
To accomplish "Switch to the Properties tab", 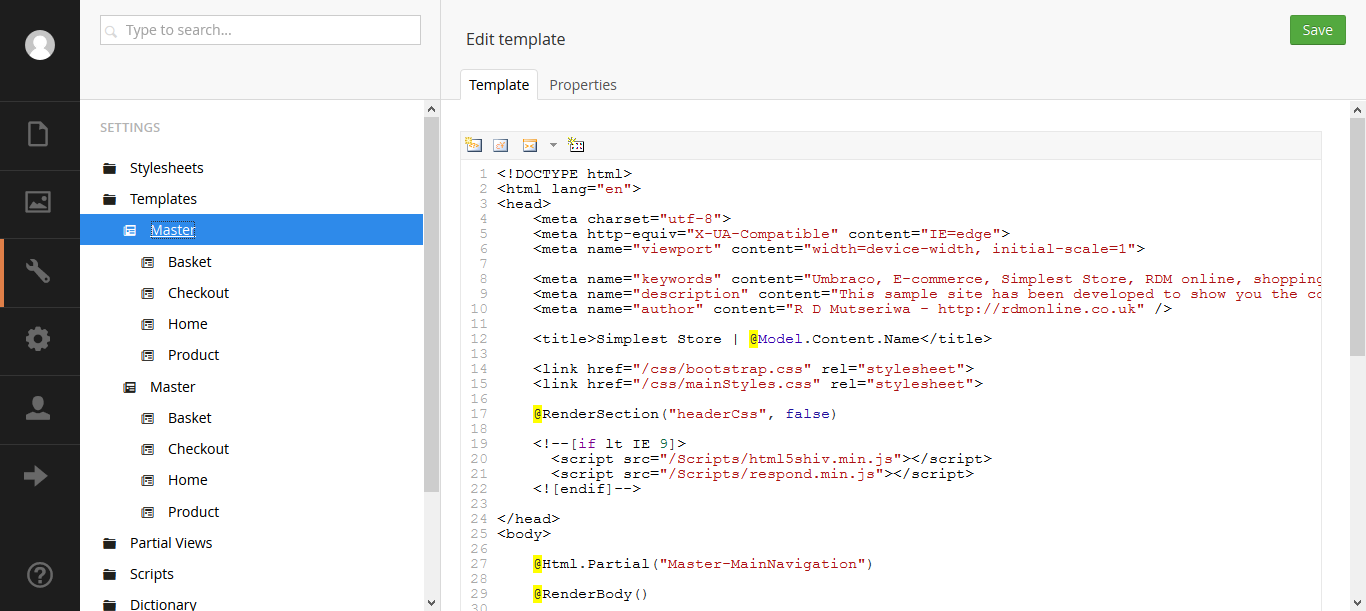I will (x=583, y=85).
